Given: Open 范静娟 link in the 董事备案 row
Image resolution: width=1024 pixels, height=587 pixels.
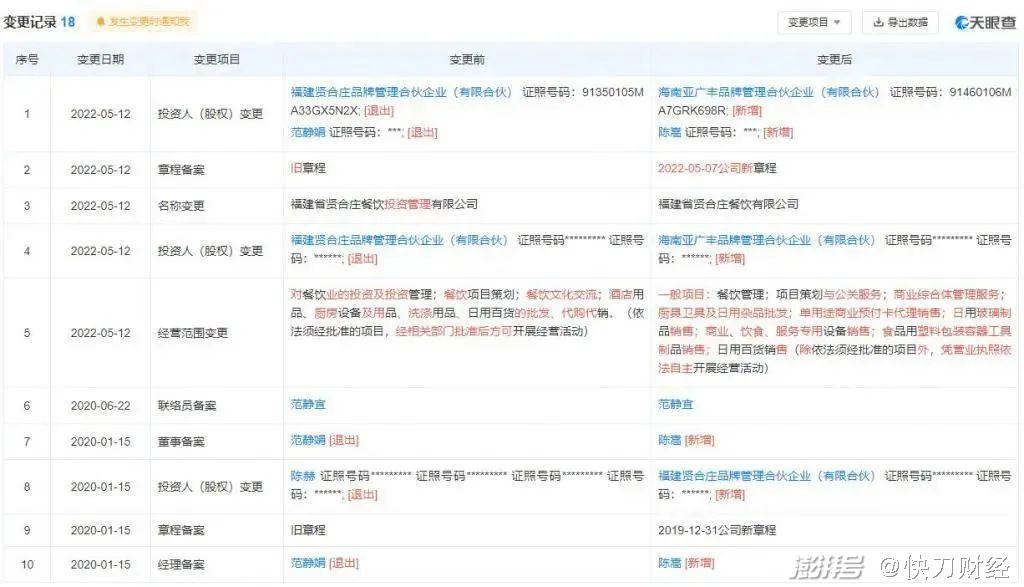Looking at the screenshot, I should point(308,440).
